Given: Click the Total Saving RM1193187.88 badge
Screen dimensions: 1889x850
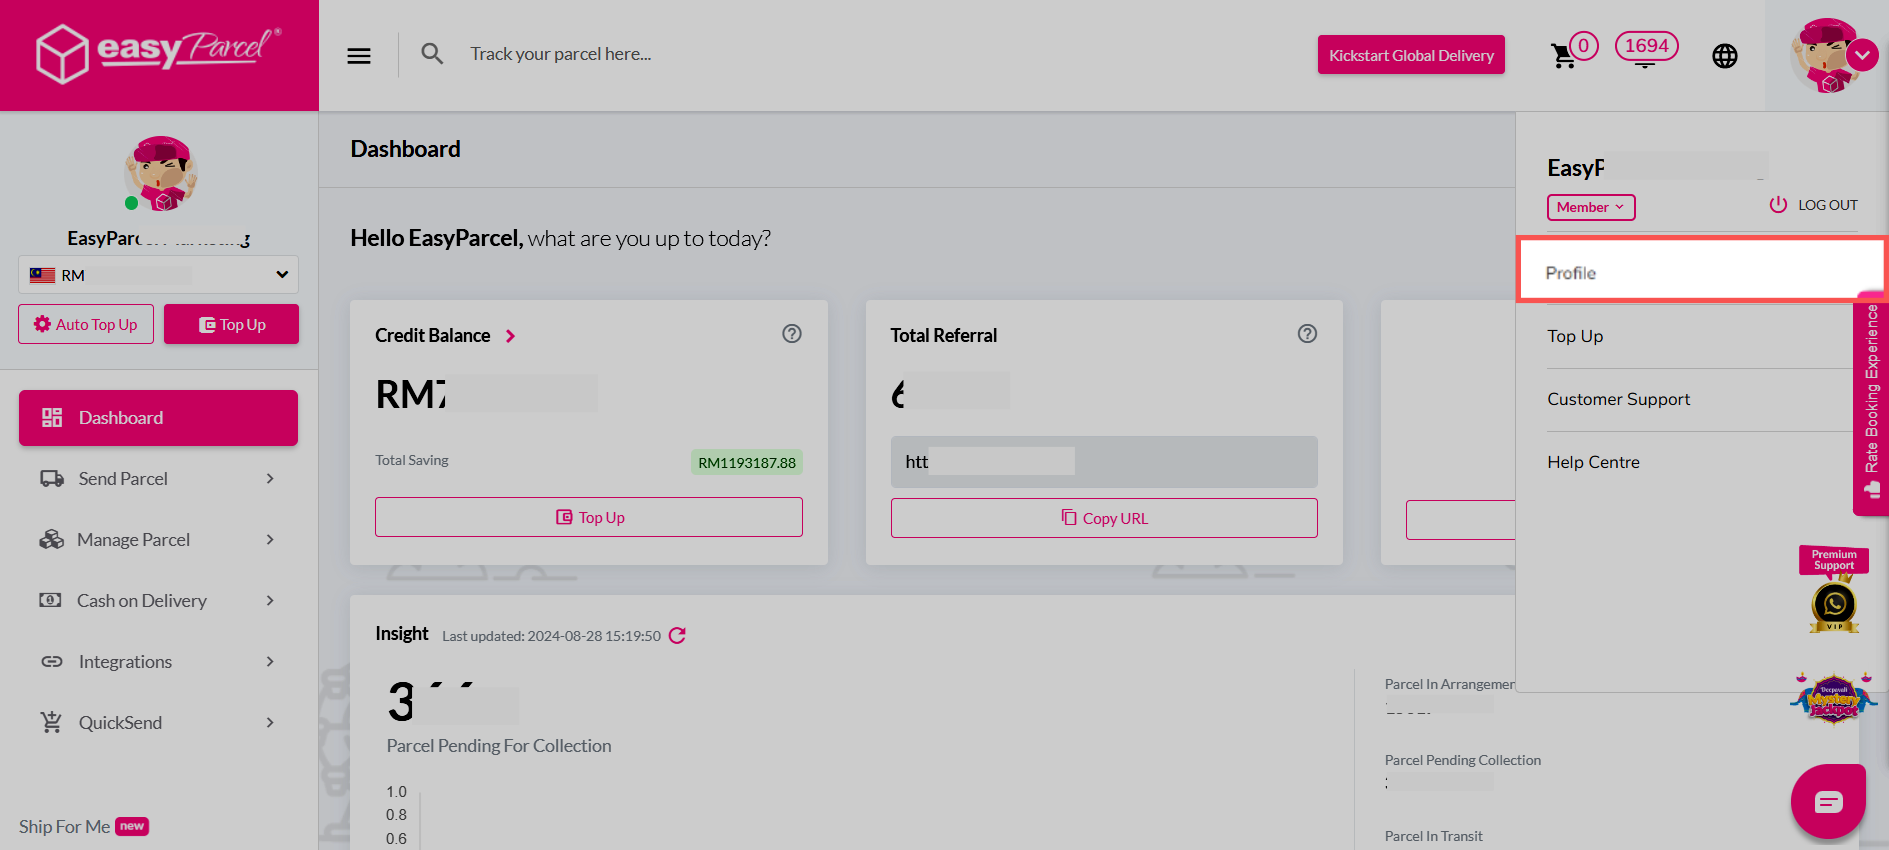Looking at the screenshot, I should (x=747, y=462).
